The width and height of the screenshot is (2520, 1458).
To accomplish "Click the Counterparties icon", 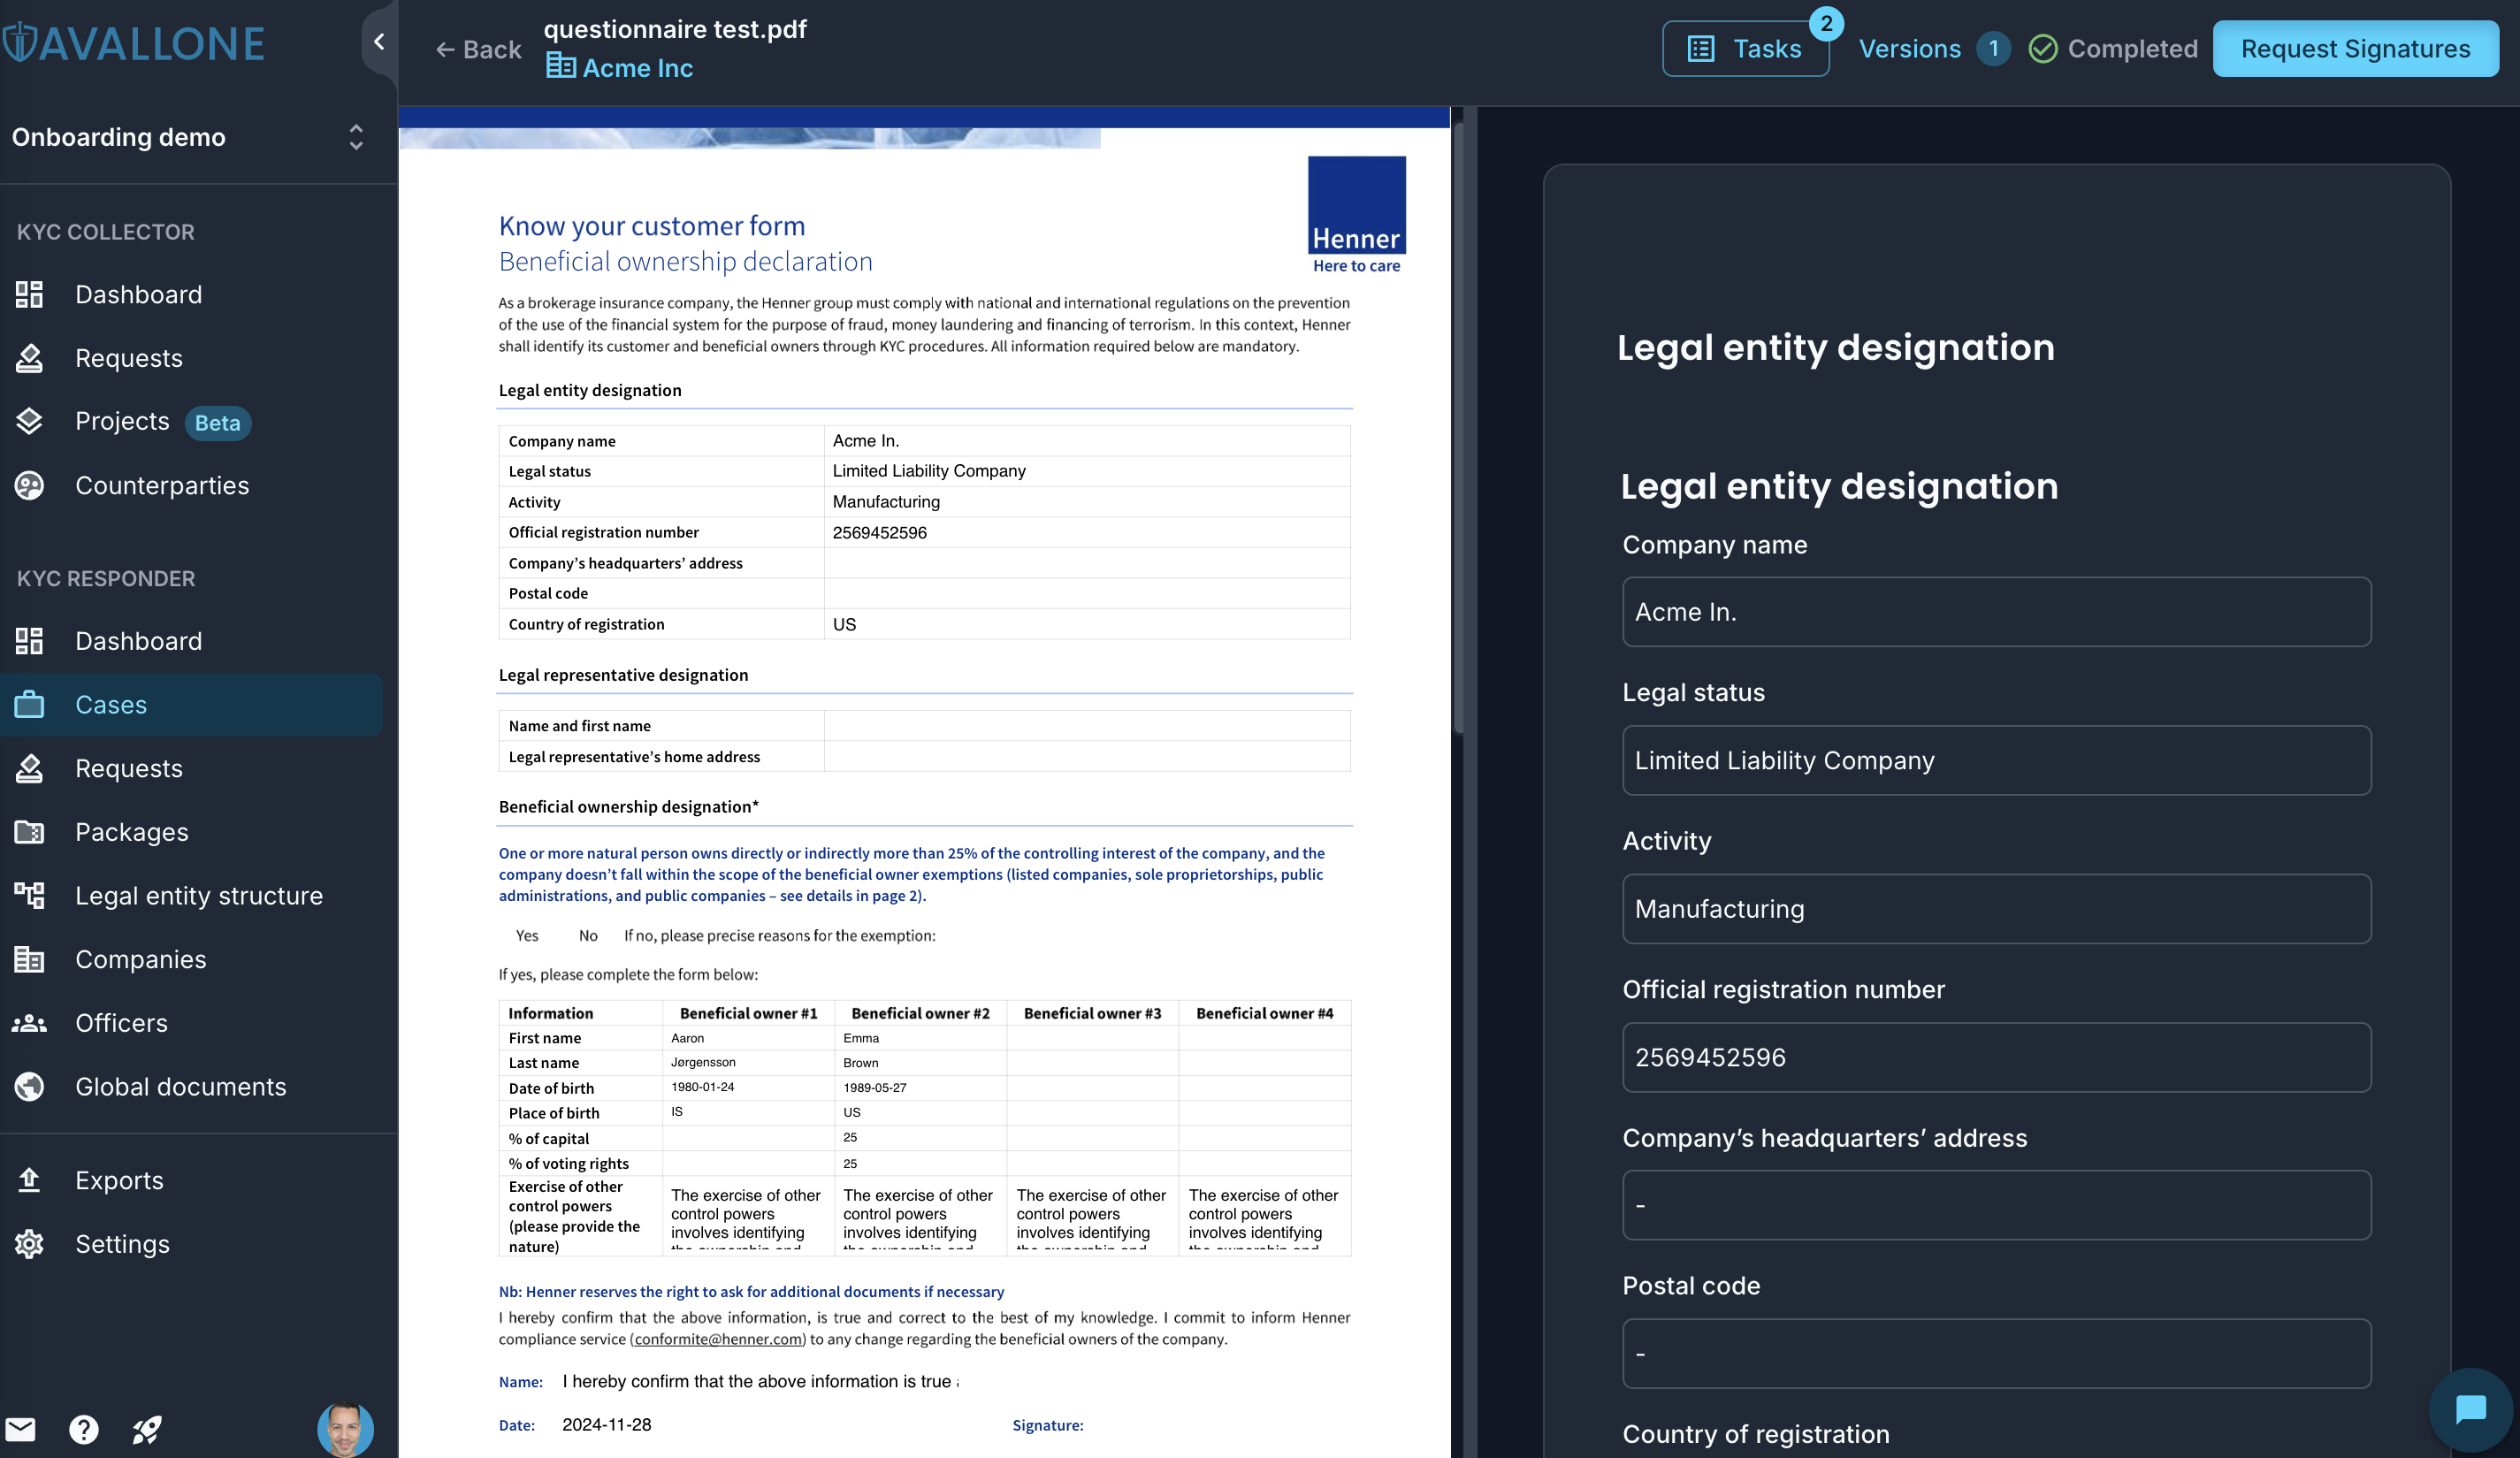I will (29, 485).
